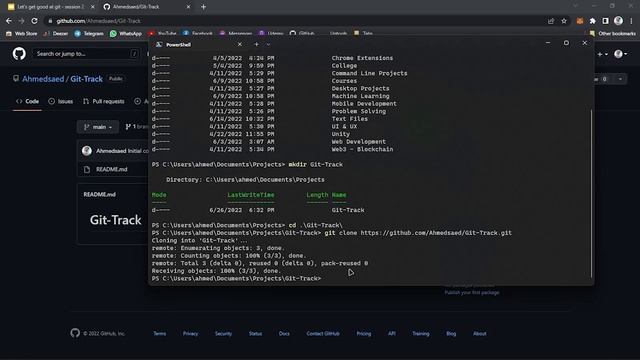640x360 pixels.
Task: Open the Terms footer link
Action: [160, 333]
